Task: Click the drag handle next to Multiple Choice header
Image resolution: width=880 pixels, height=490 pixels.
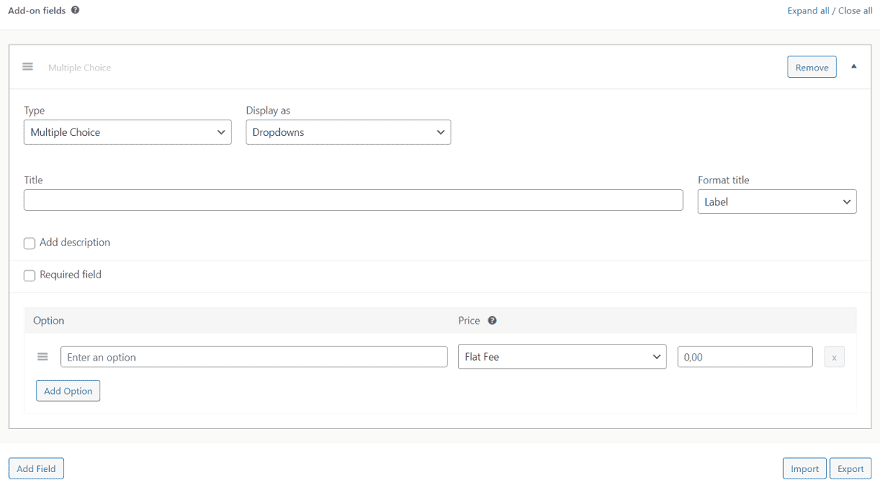Action: (28, 67)
